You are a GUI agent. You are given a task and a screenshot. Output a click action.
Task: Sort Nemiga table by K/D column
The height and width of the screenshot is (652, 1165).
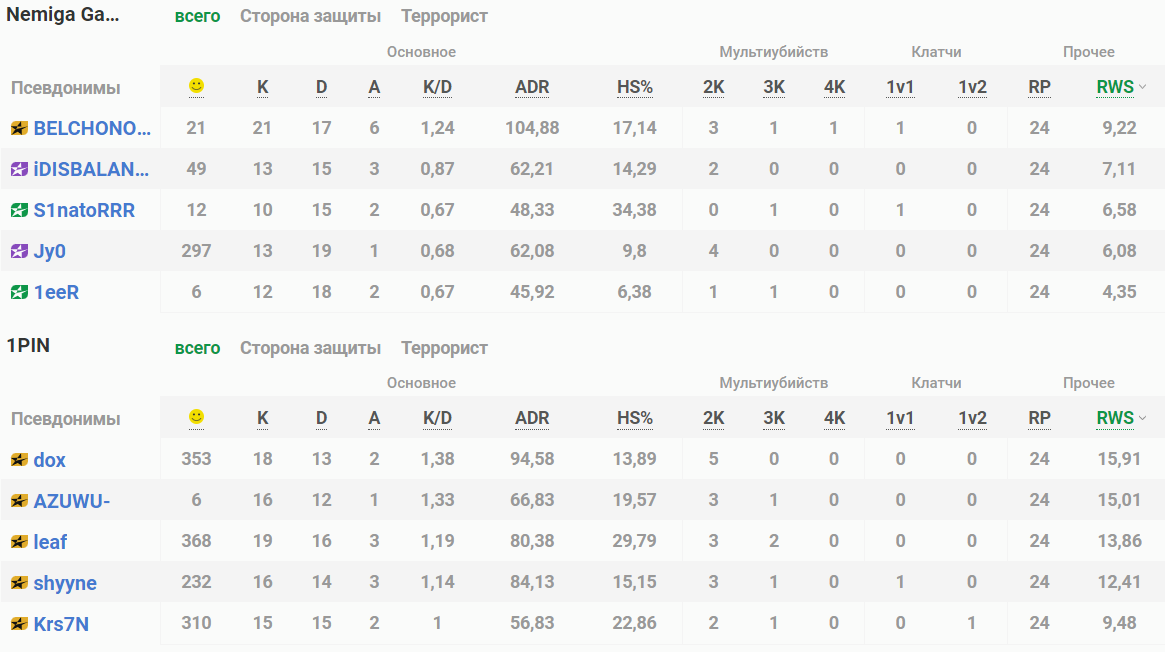pyautogui.click(x=437, y=87)
